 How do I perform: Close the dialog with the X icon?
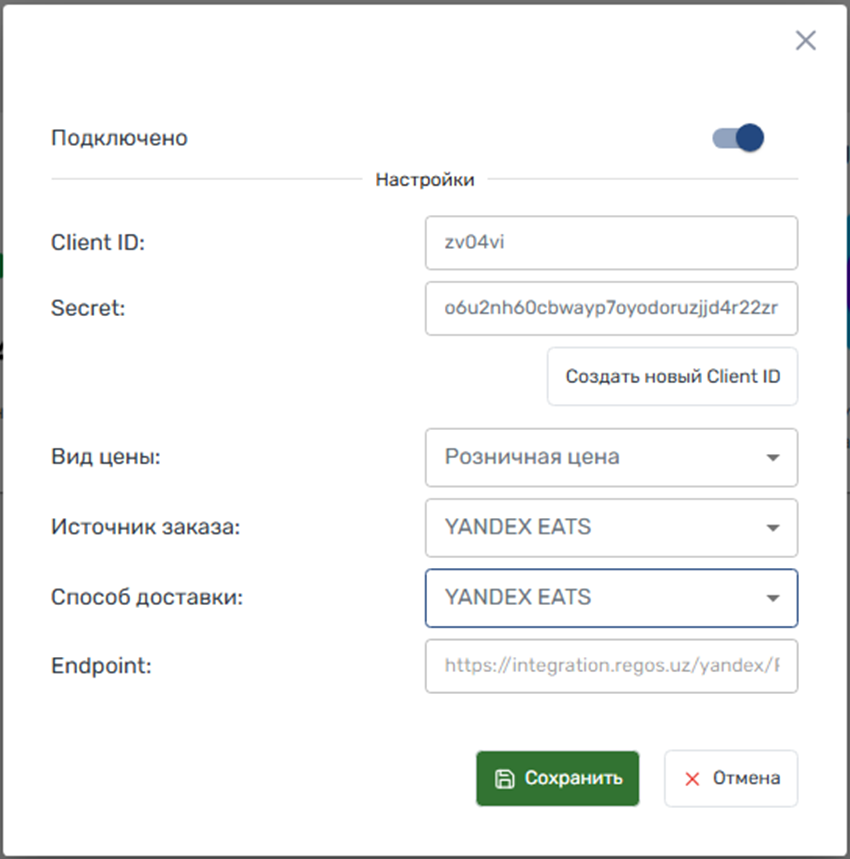point(805,41)
